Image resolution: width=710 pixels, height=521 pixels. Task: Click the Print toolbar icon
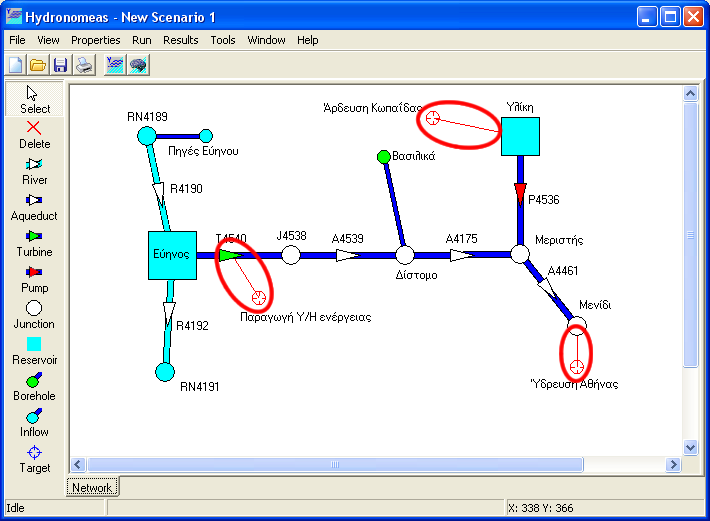pos(84,65)
